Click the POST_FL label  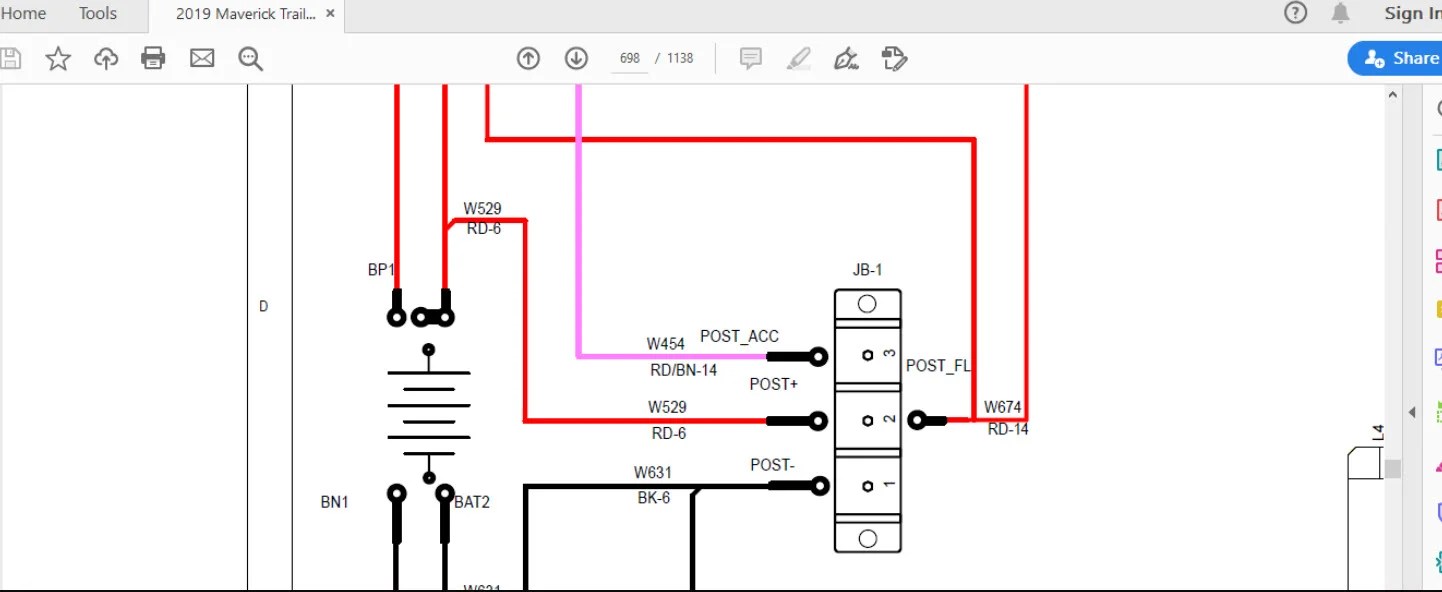[938, 366]
